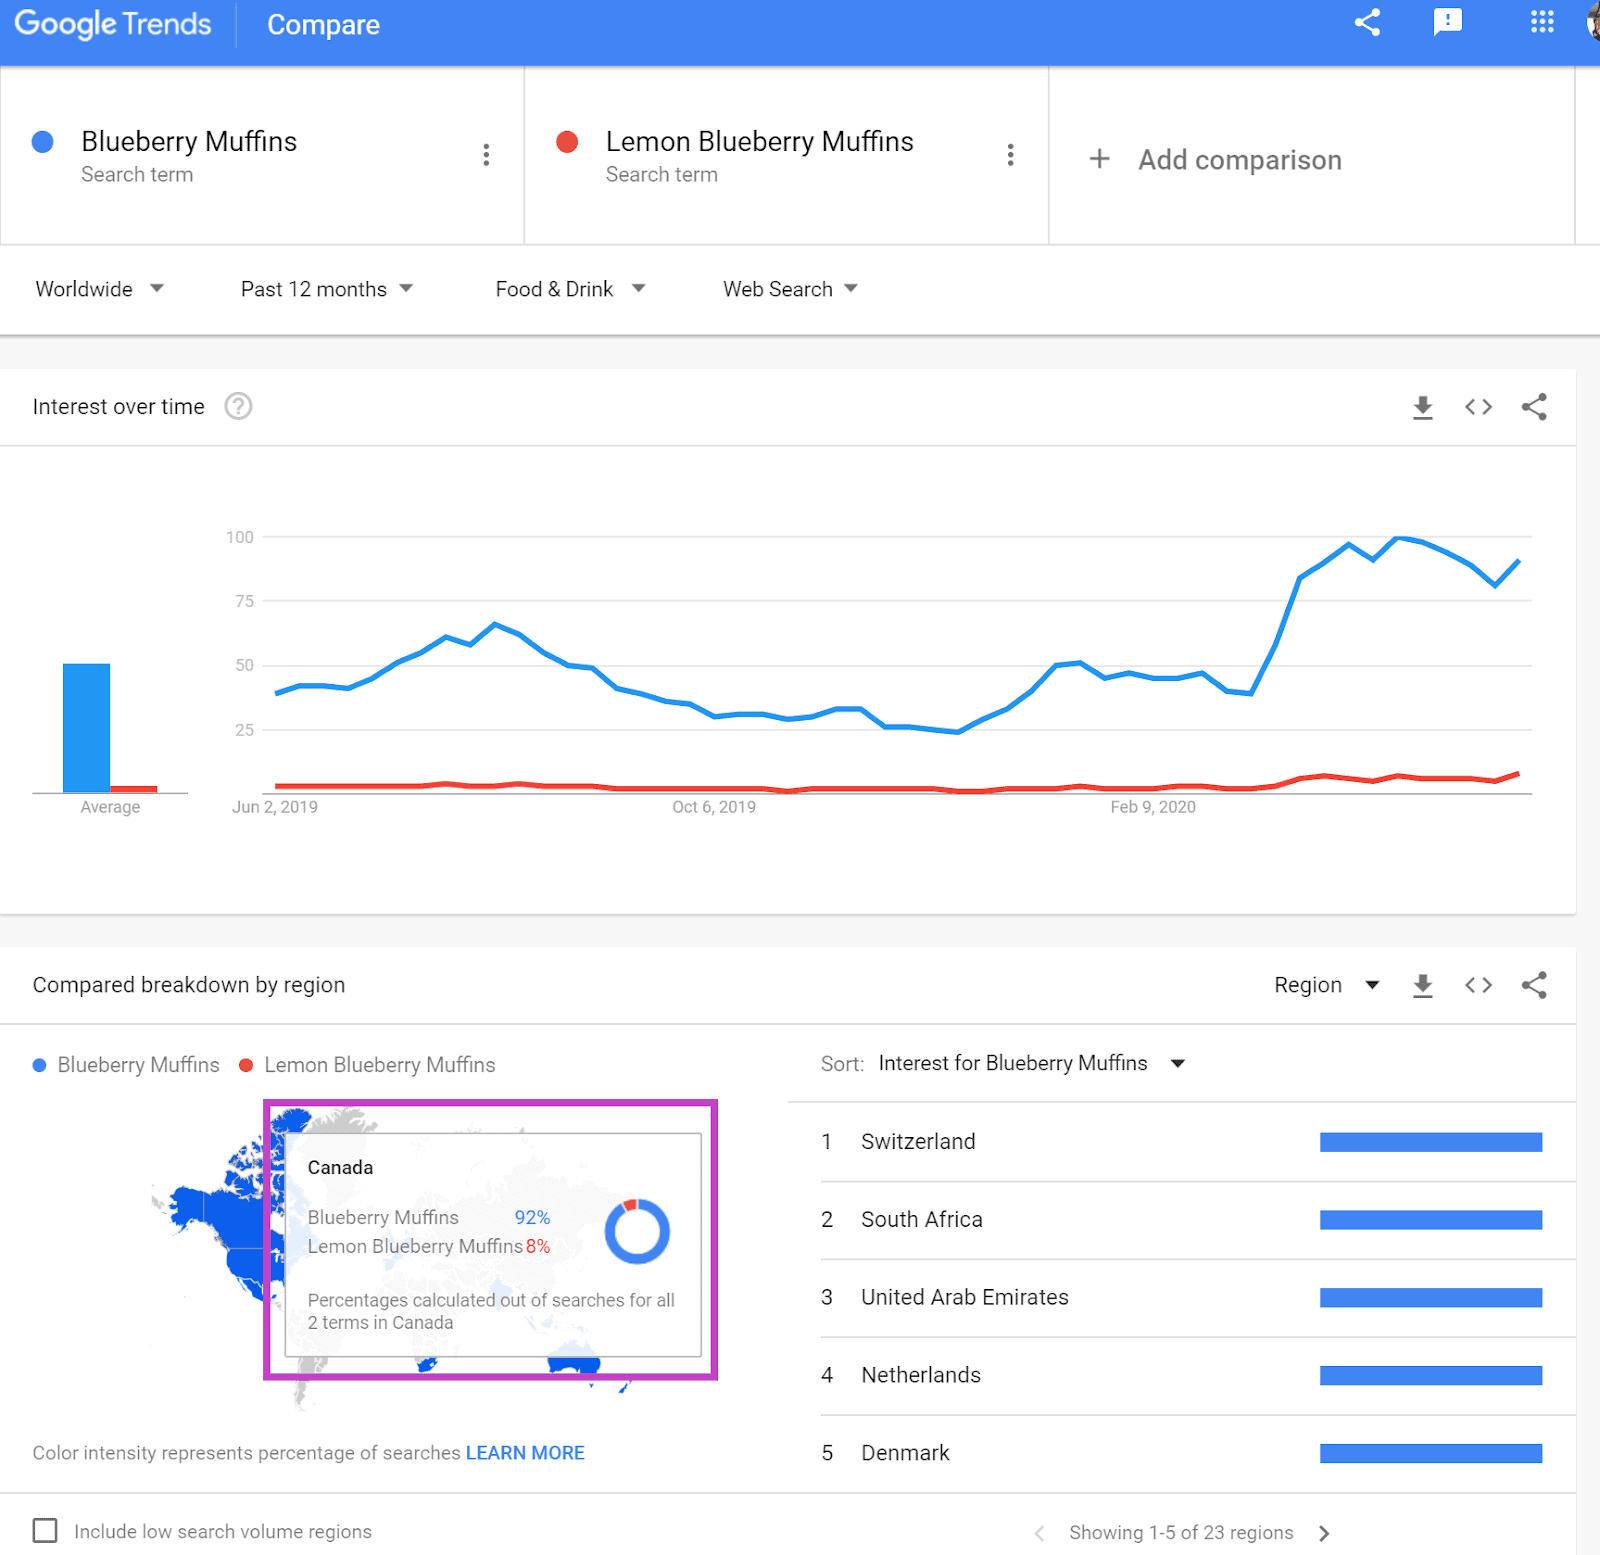Open the LEARN MORE link

click(524, 1452)
